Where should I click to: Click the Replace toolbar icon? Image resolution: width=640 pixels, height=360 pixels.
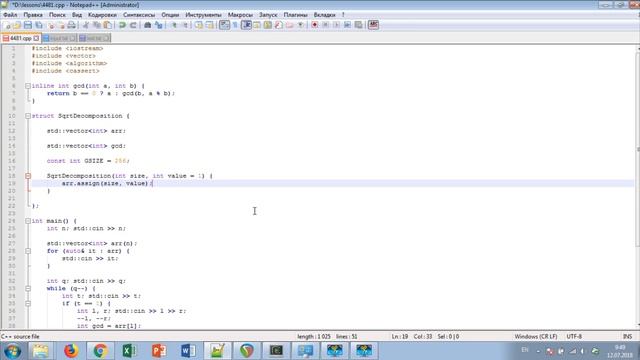(159, 25)
